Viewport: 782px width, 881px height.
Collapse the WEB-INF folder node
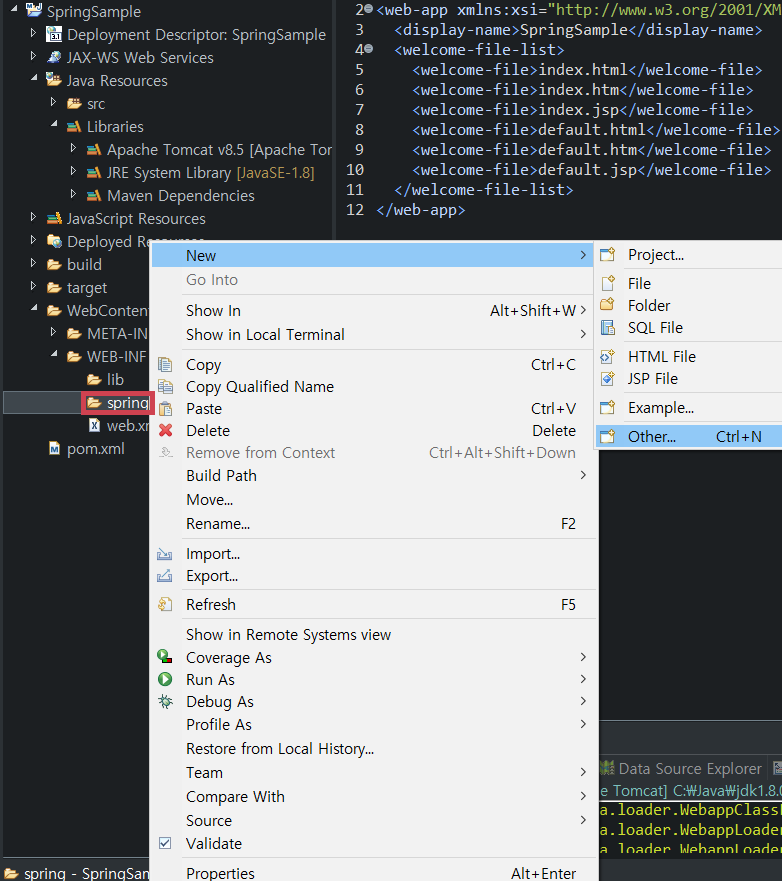[x=55, y=354]
